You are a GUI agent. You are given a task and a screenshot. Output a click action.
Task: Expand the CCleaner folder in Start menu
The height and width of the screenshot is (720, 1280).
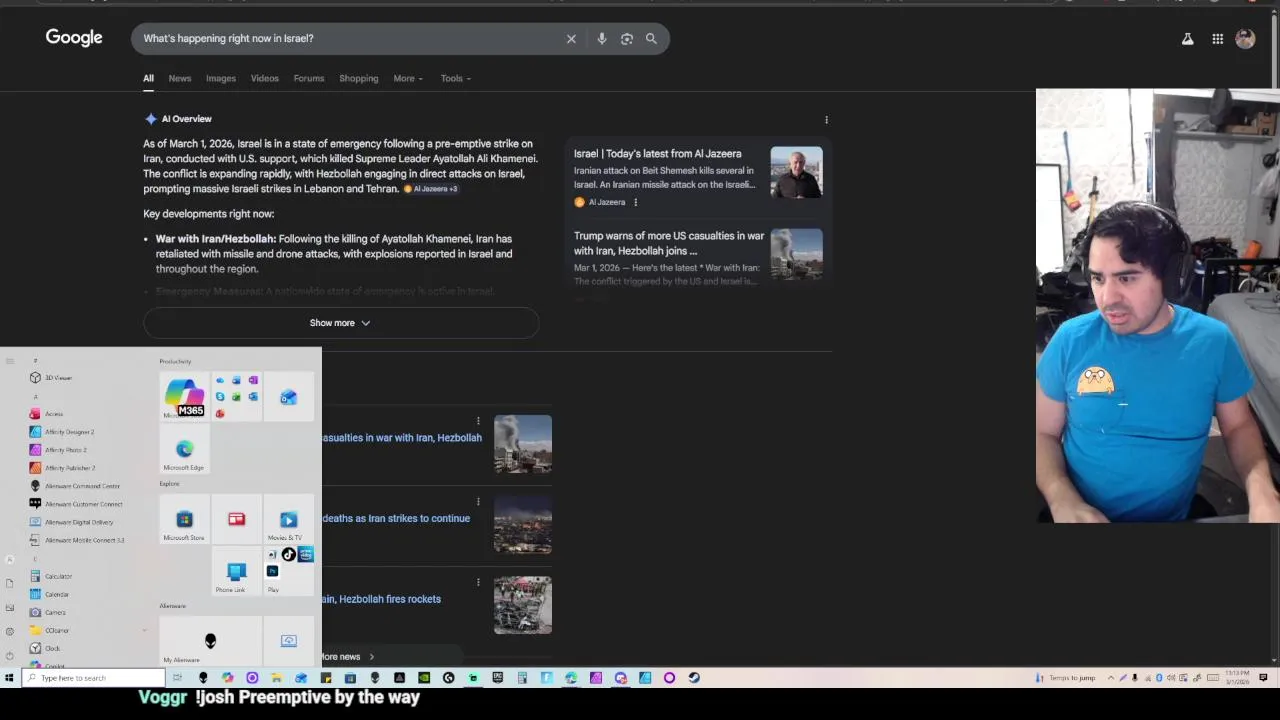pyautogui.click(x=88, y=631)
